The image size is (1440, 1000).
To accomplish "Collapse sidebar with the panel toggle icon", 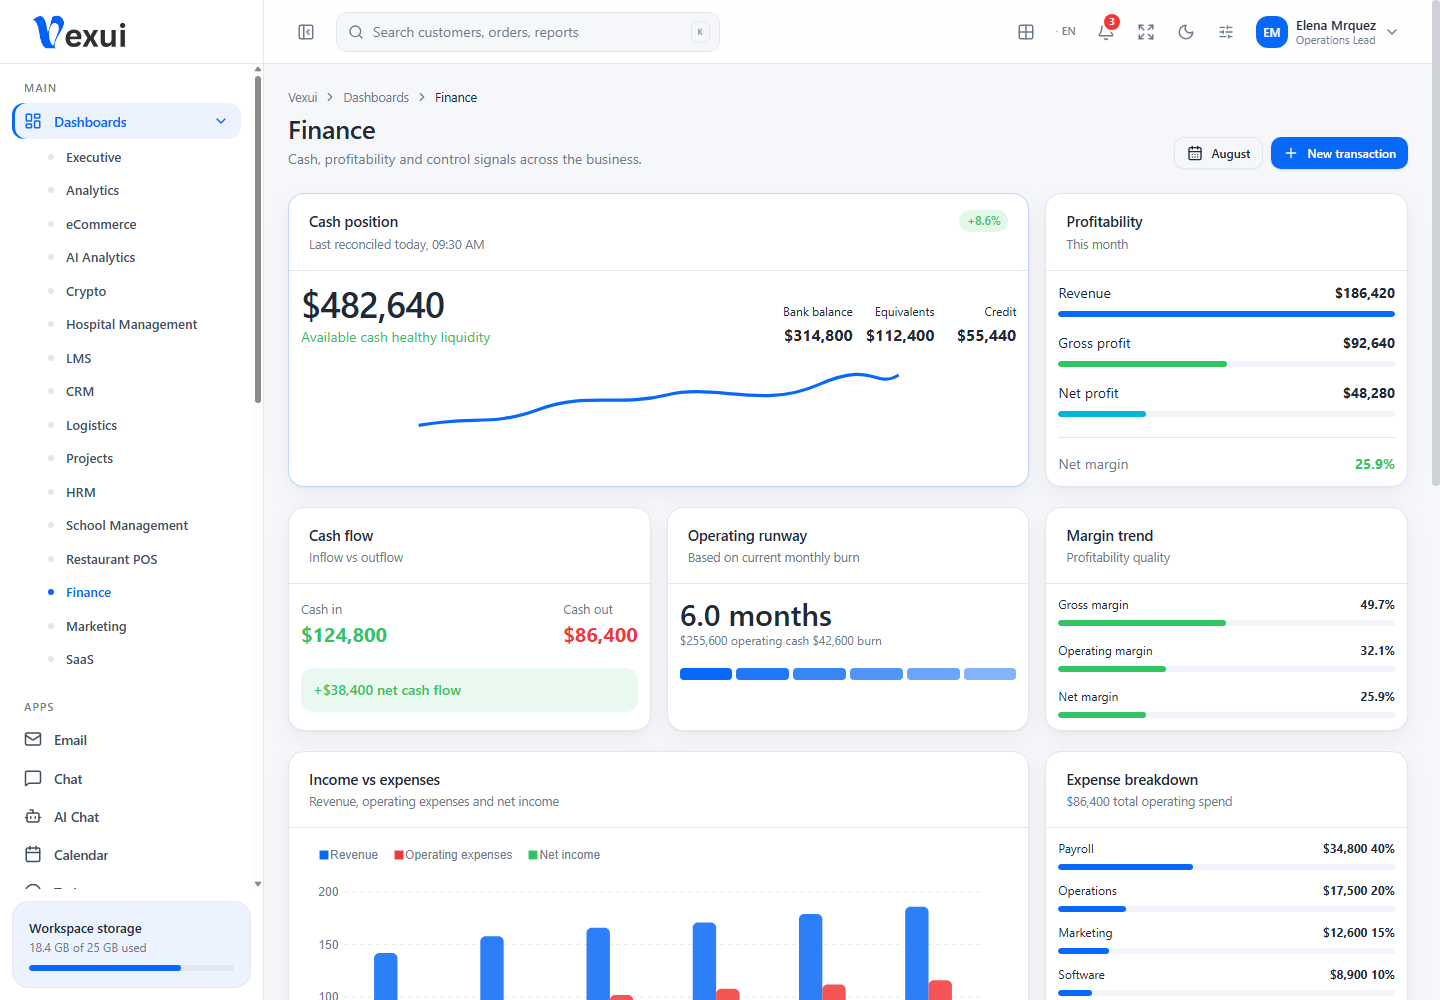I will 306,32.
